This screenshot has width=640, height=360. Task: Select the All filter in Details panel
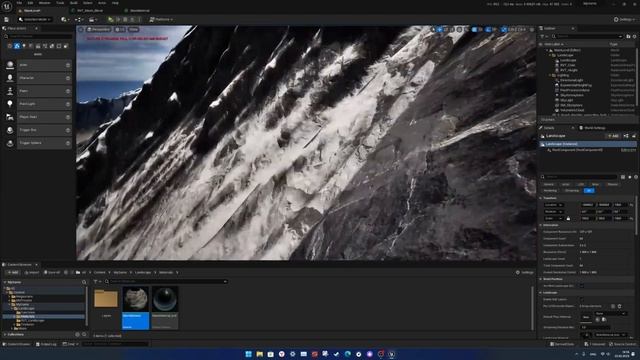(x=589, y=191)
